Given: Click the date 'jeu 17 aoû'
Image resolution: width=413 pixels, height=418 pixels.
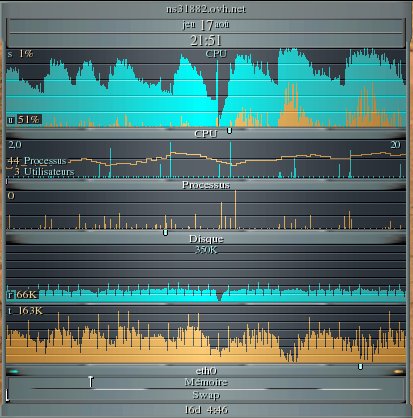Looking at the screenshot, I should [x=206, y=25].
